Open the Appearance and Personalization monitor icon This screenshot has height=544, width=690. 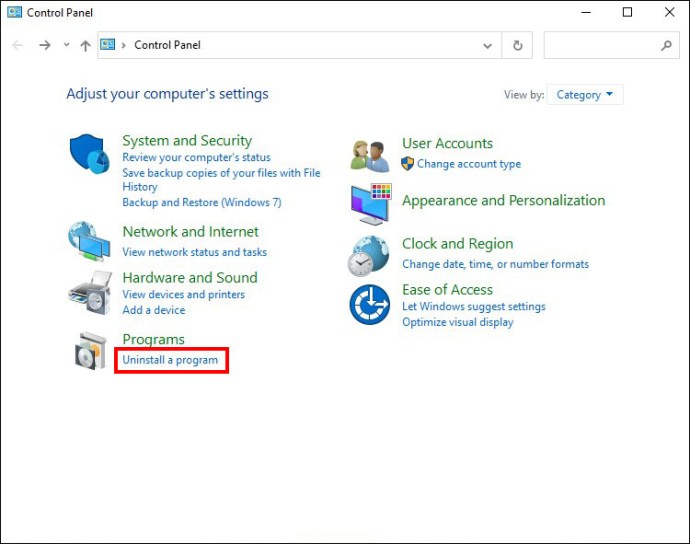click(371, 204)
